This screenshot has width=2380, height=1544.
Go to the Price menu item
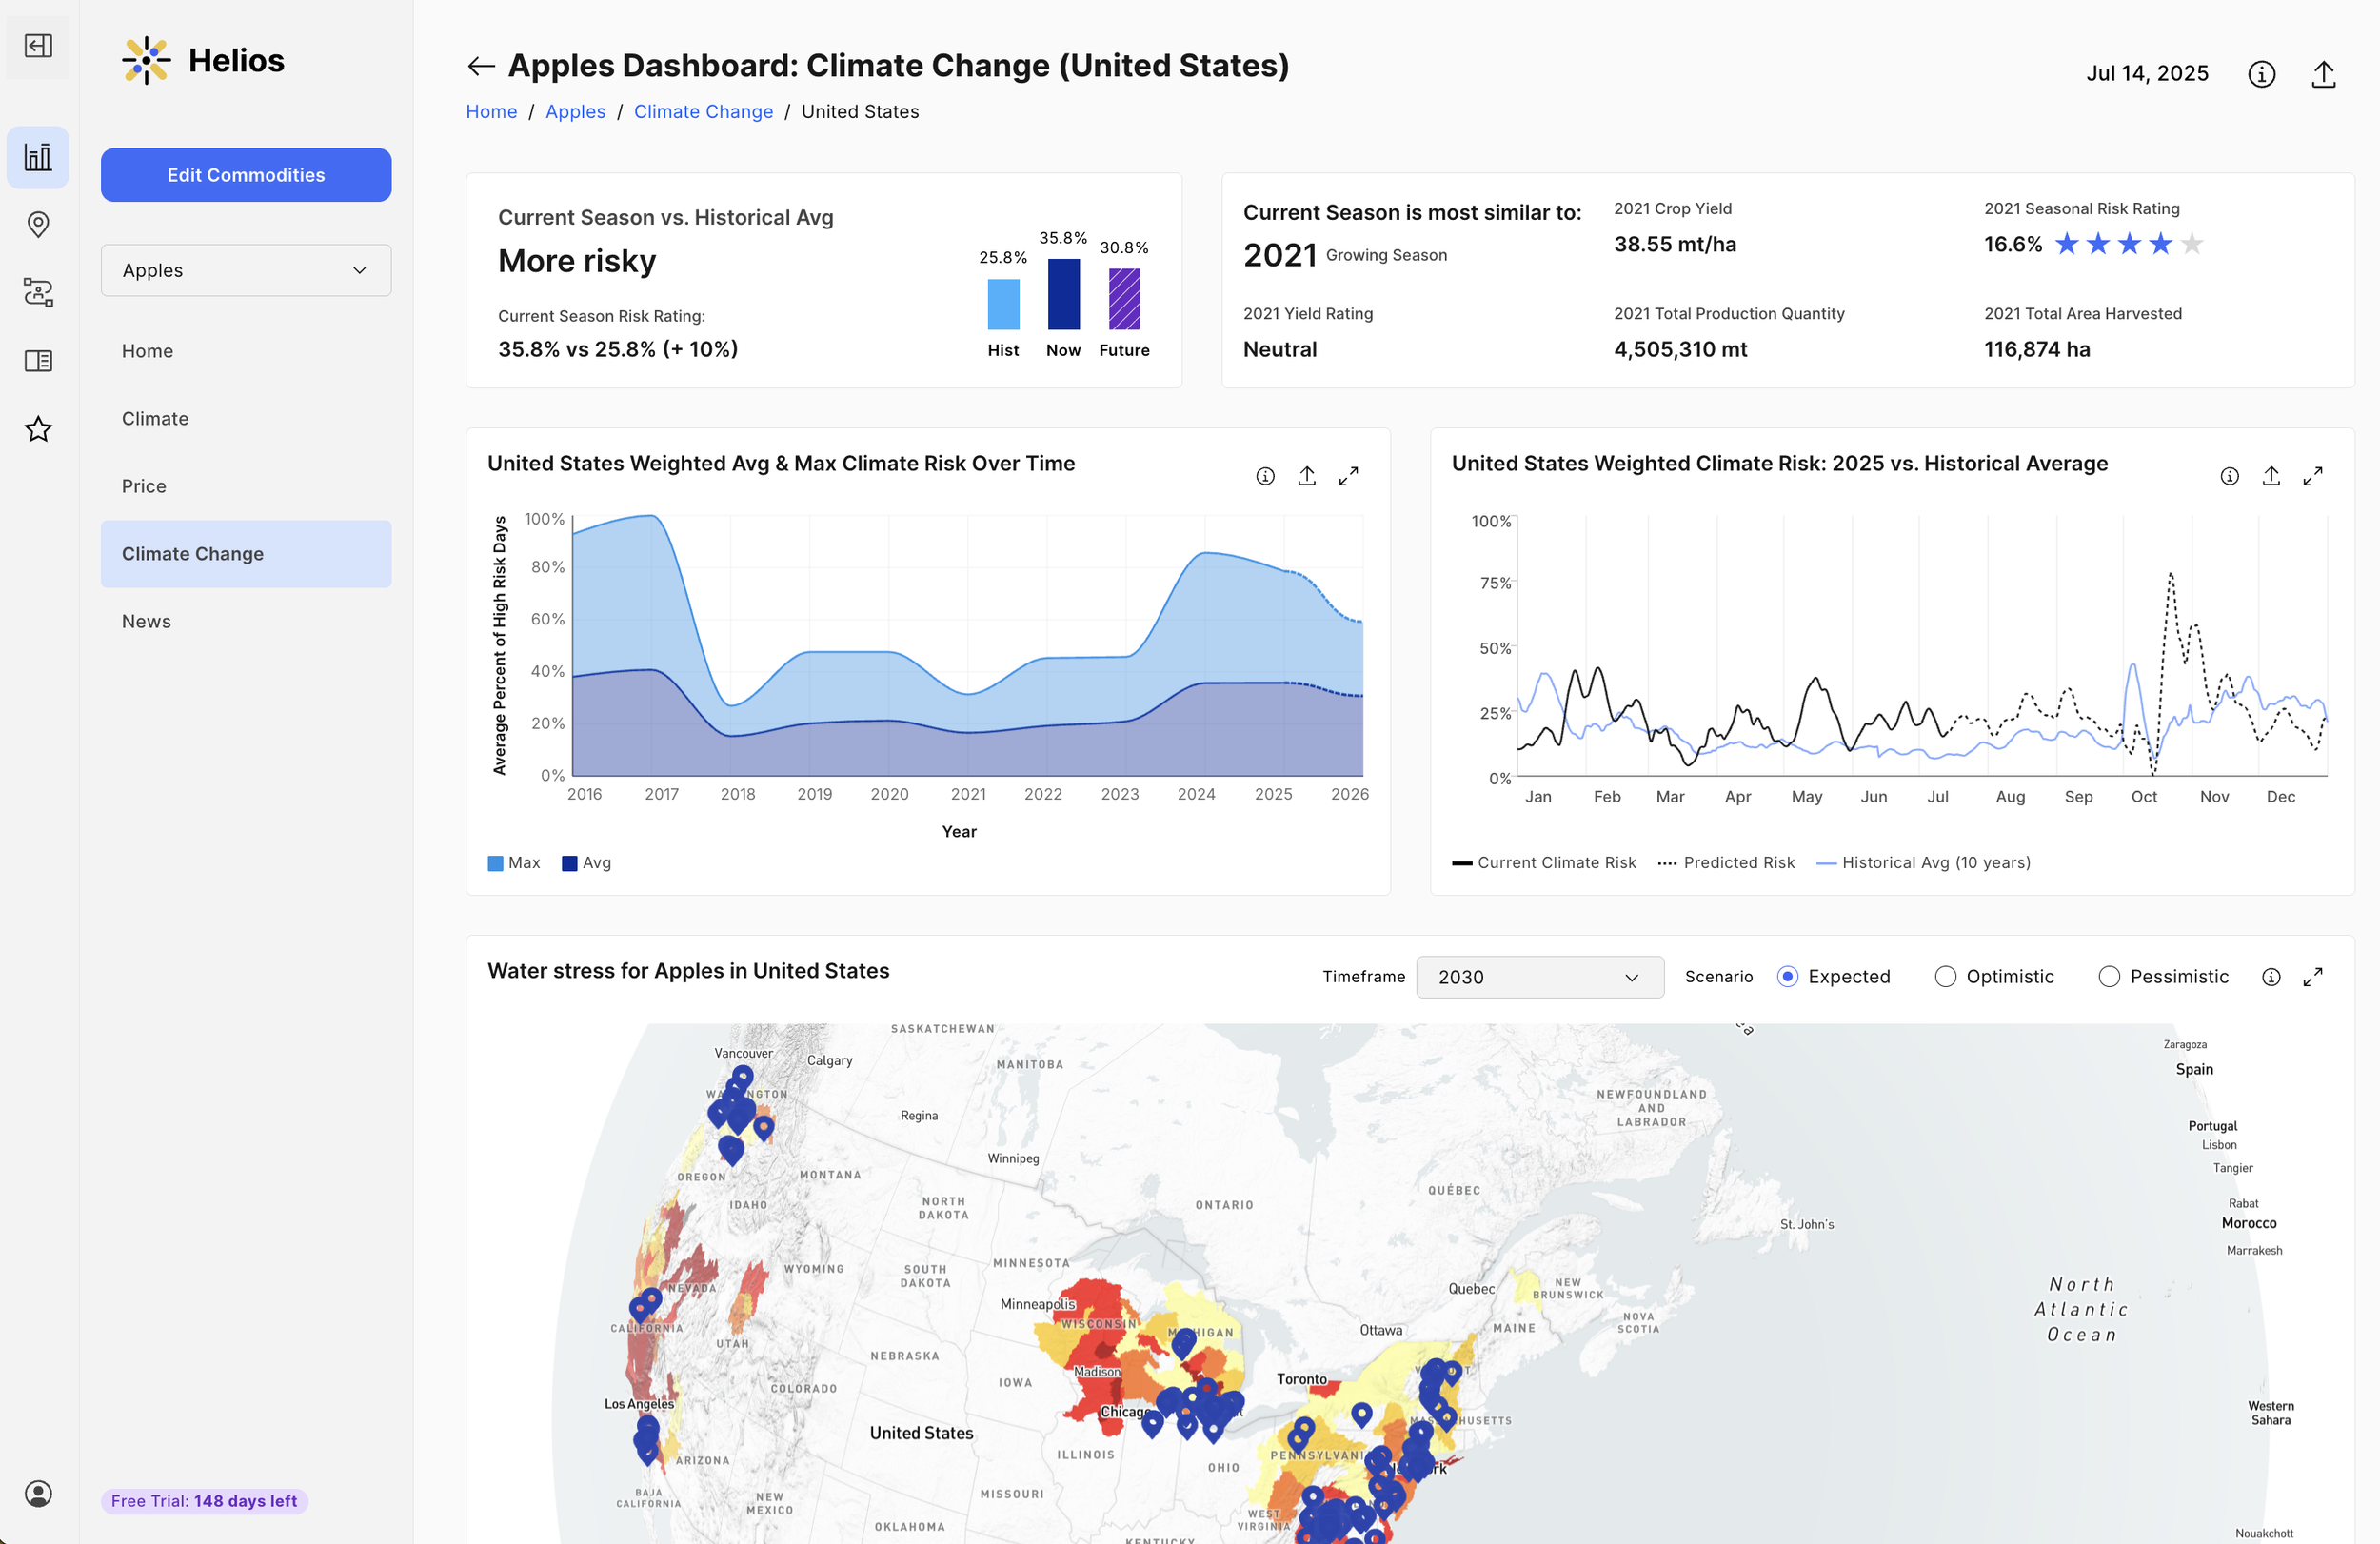pos(144,486)
